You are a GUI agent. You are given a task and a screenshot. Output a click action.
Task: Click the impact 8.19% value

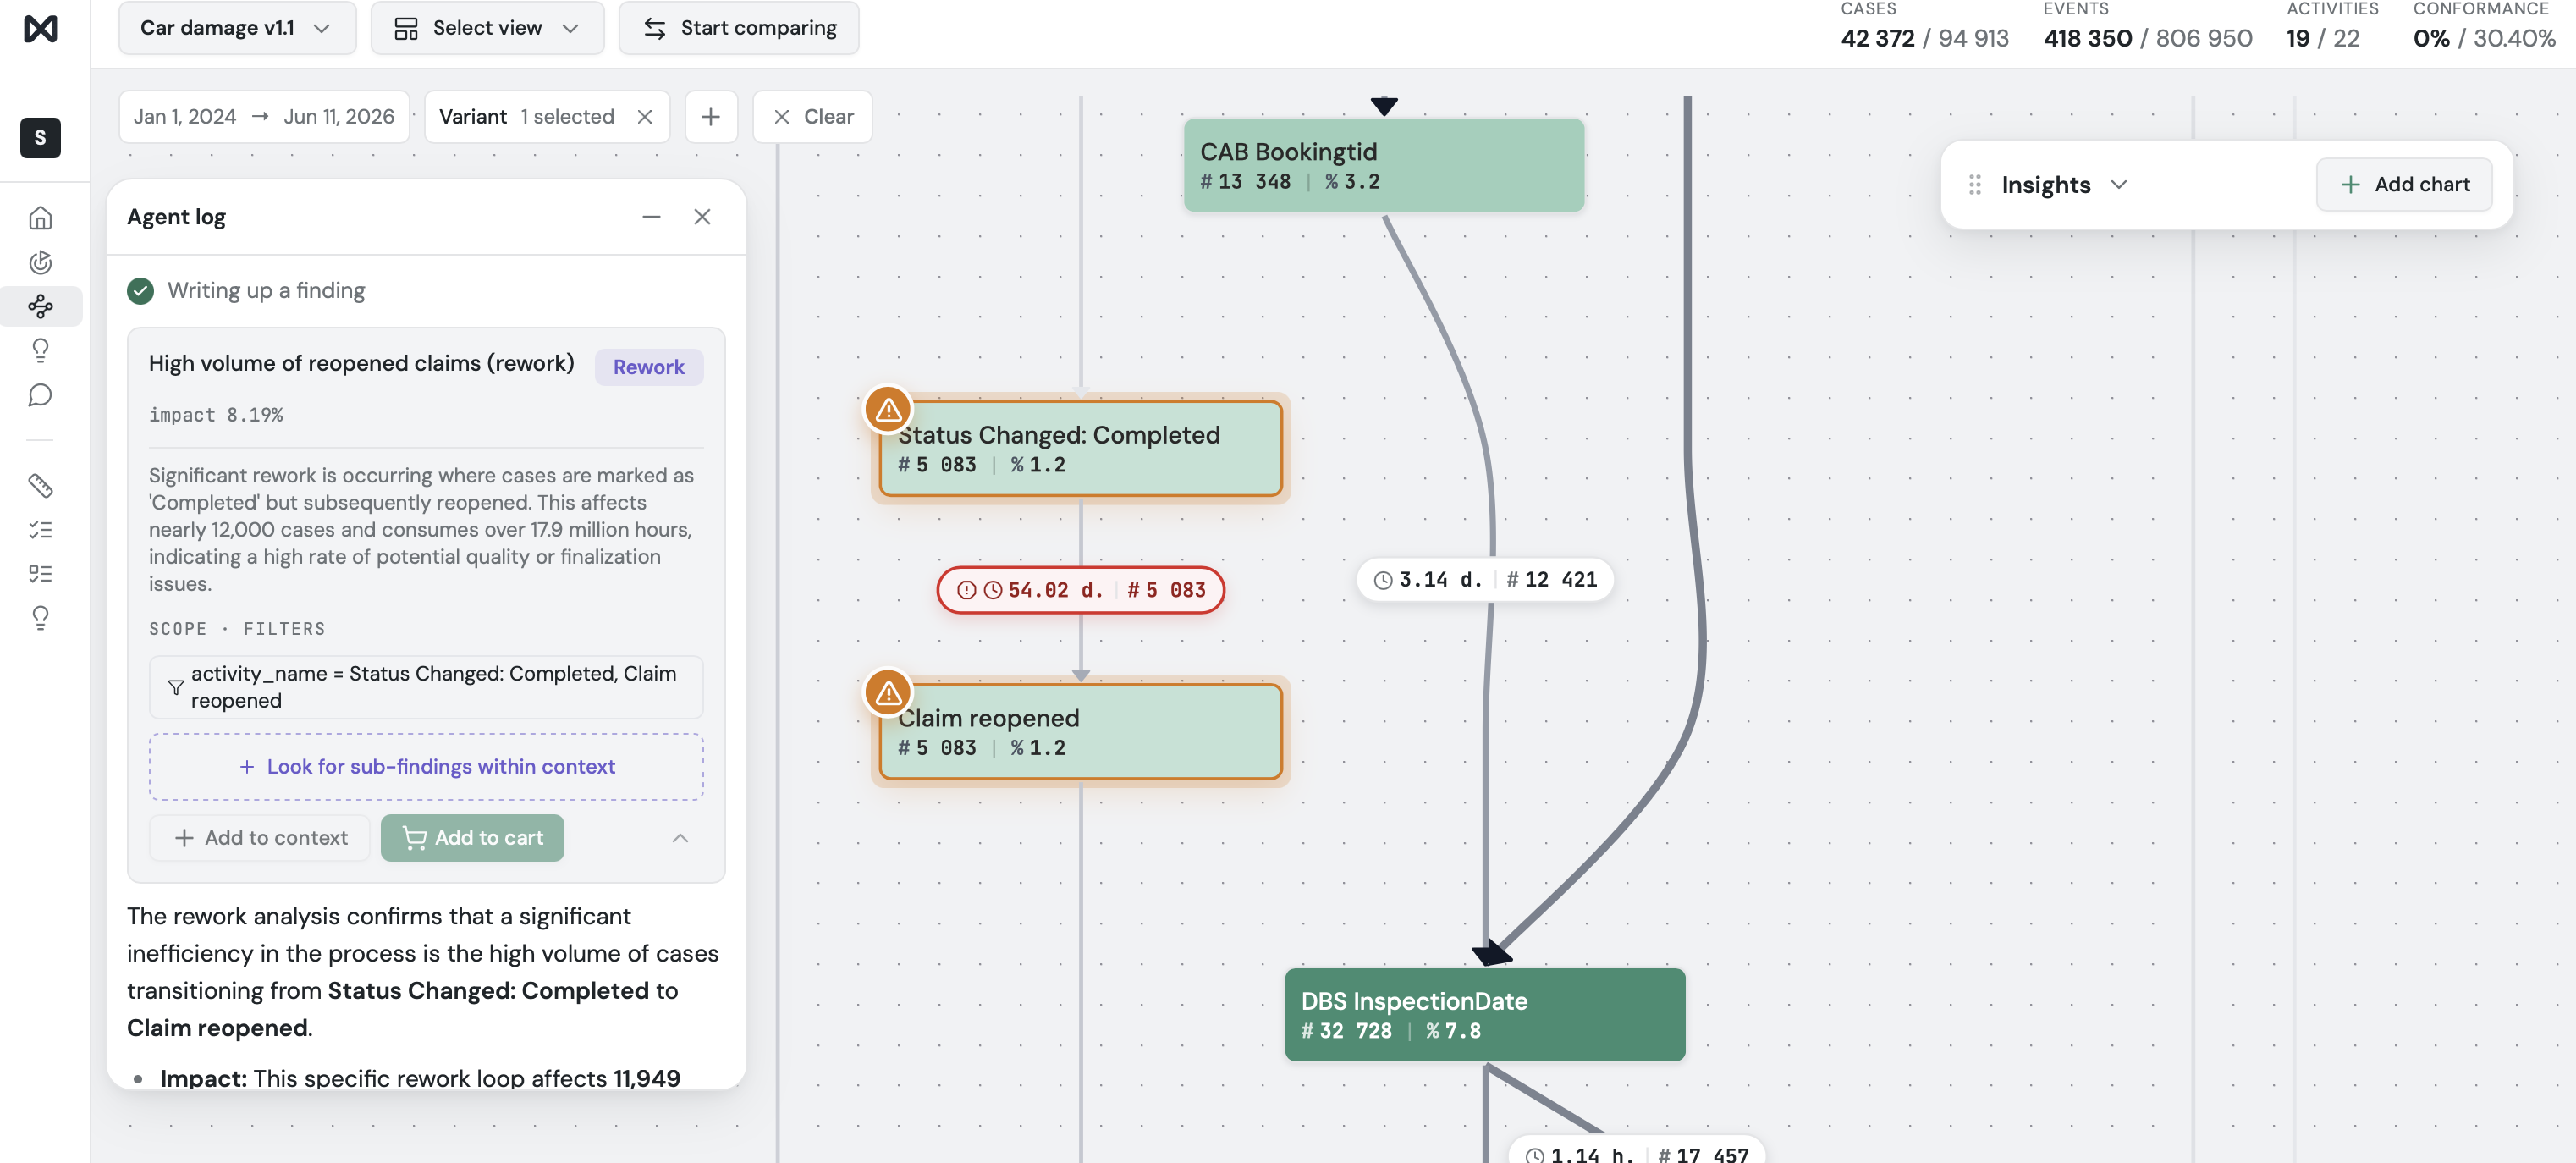point(216,415)
